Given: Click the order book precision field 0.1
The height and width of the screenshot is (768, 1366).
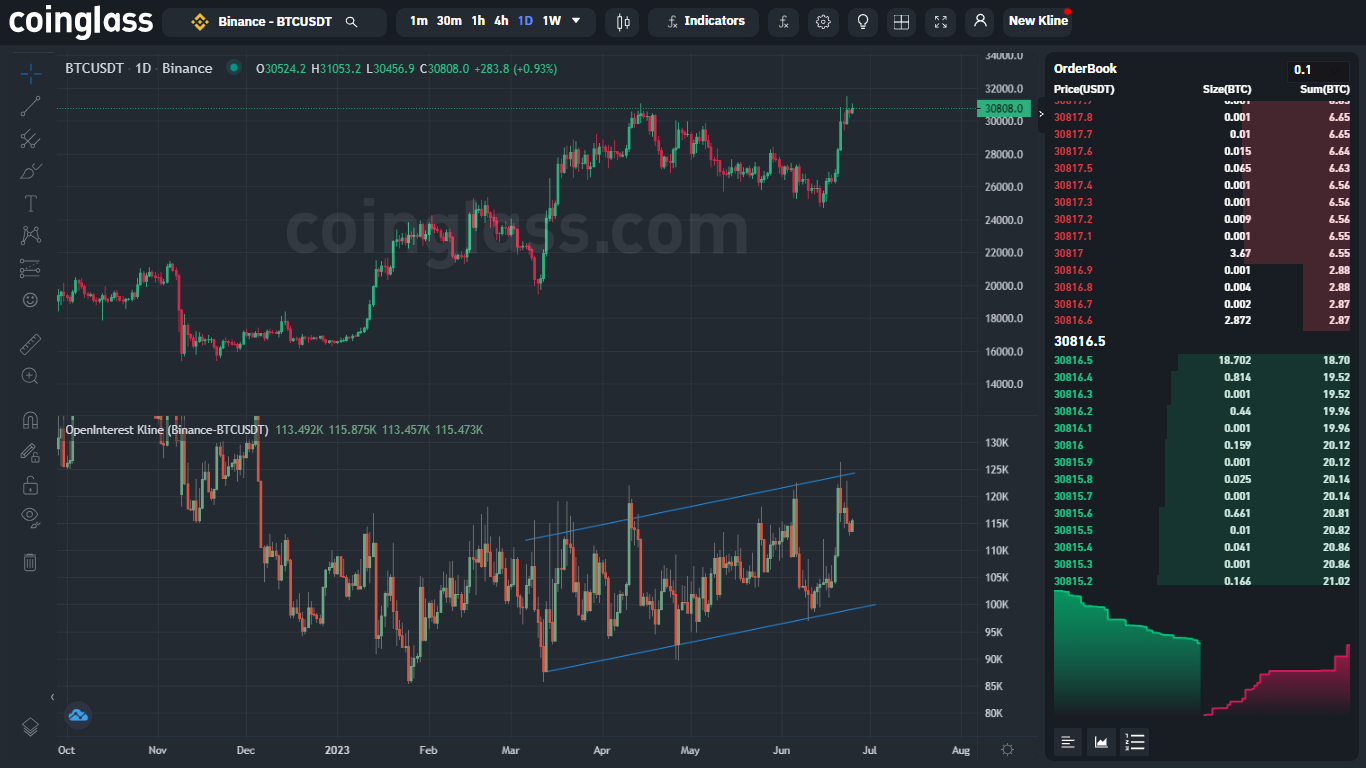Looking at the screenshot, I should 1317,70.
